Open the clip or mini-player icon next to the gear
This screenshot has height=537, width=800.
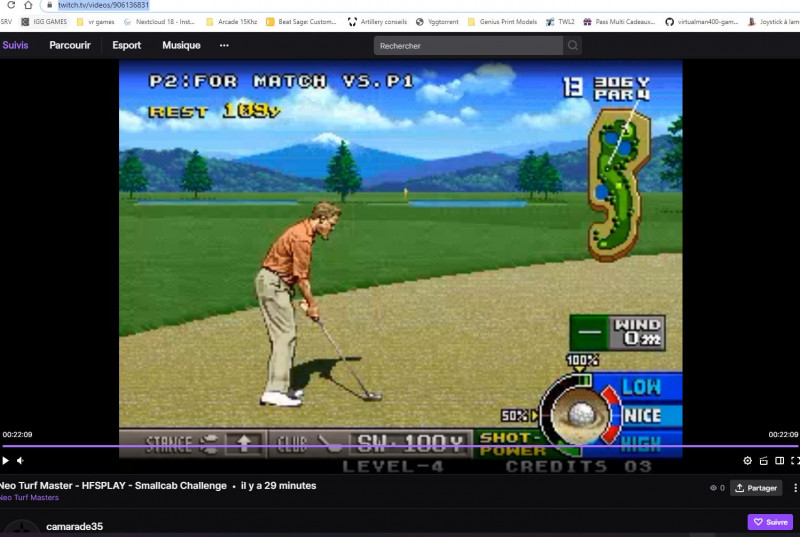tap(764, 461)
